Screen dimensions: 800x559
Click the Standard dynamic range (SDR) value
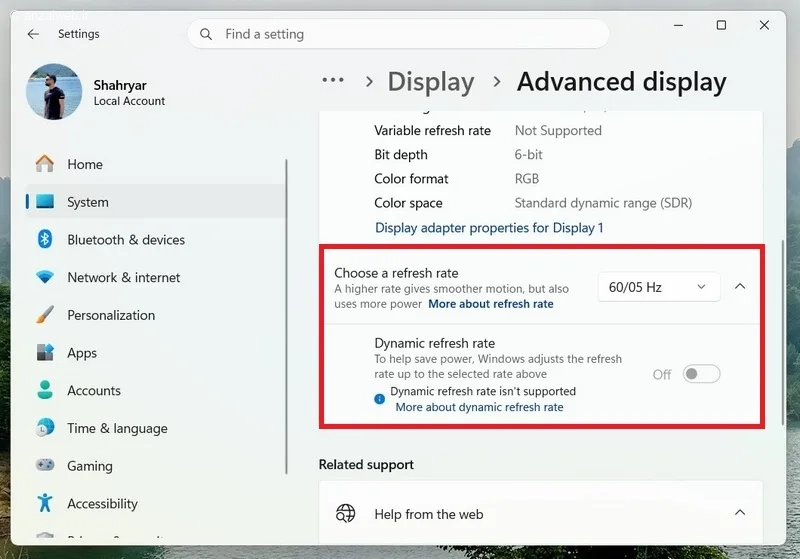click(603, 203)
